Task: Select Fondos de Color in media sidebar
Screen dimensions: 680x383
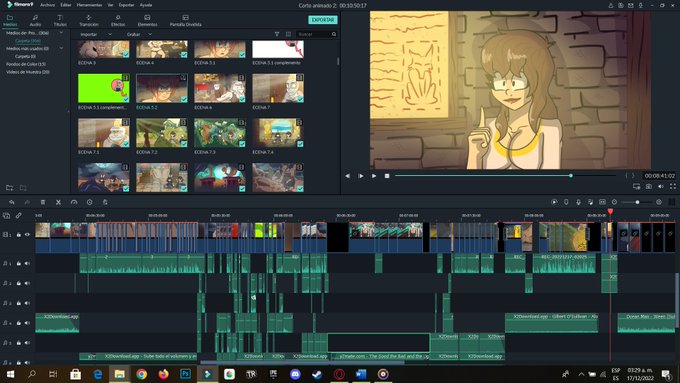Action: click(x=26, y=64)
